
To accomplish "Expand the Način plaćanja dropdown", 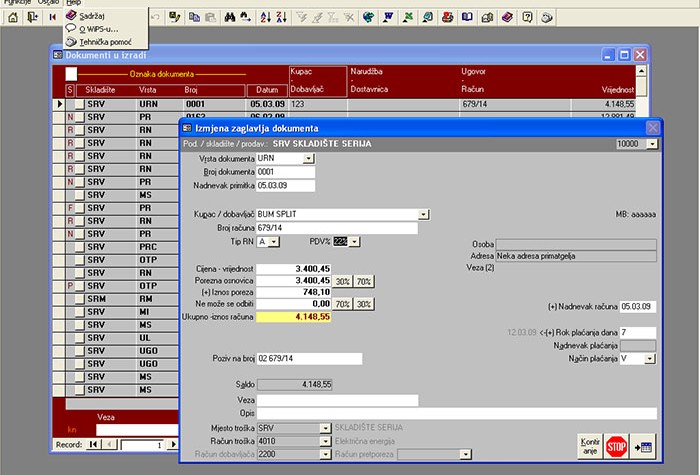I will (x=650, y=358).
